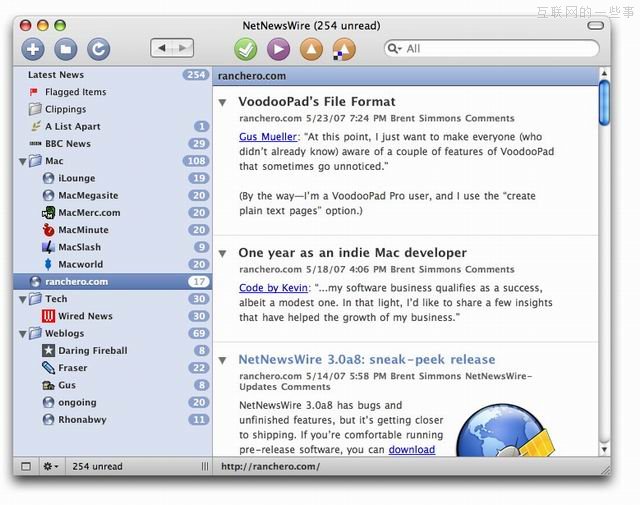Click the purple next unread arrow button

tap(279, 48)
